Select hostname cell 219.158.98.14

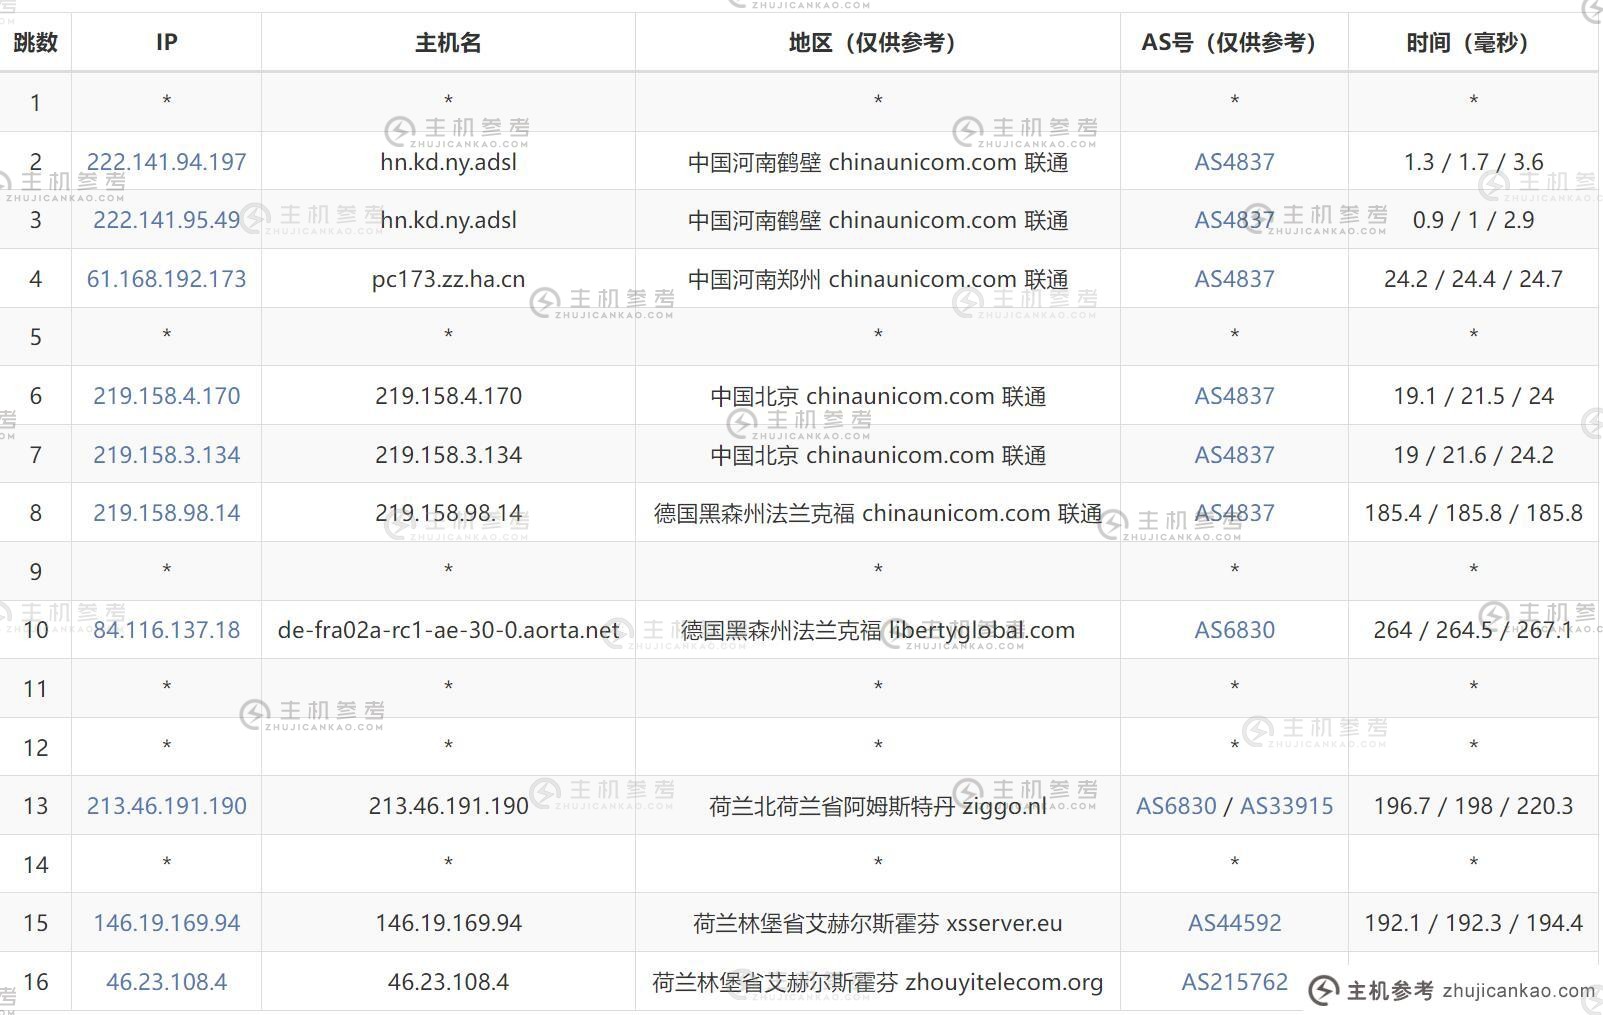coord(448,513)
